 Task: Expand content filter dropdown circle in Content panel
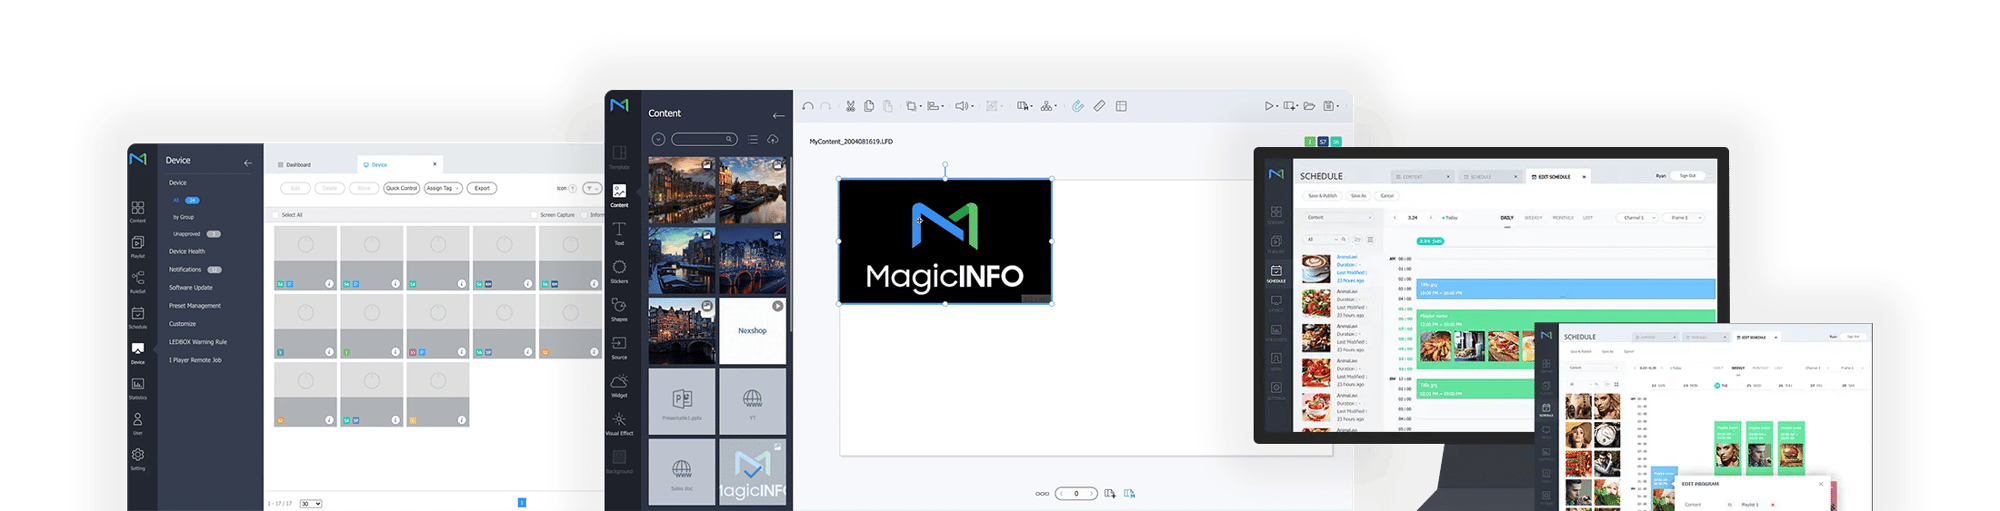pos(658,139)
